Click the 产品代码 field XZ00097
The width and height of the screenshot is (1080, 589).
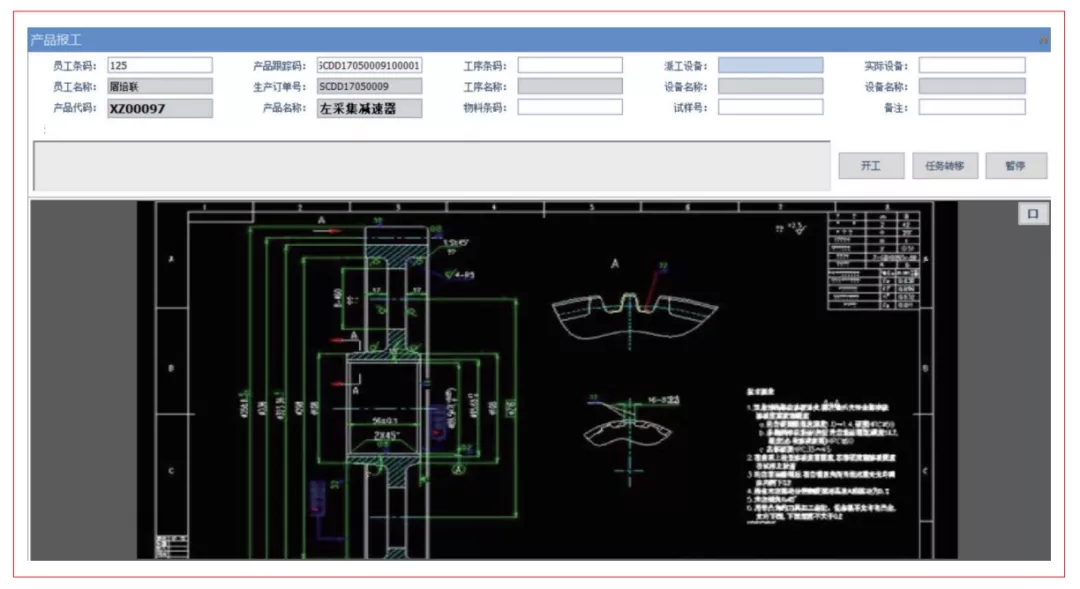coord(160,108)
